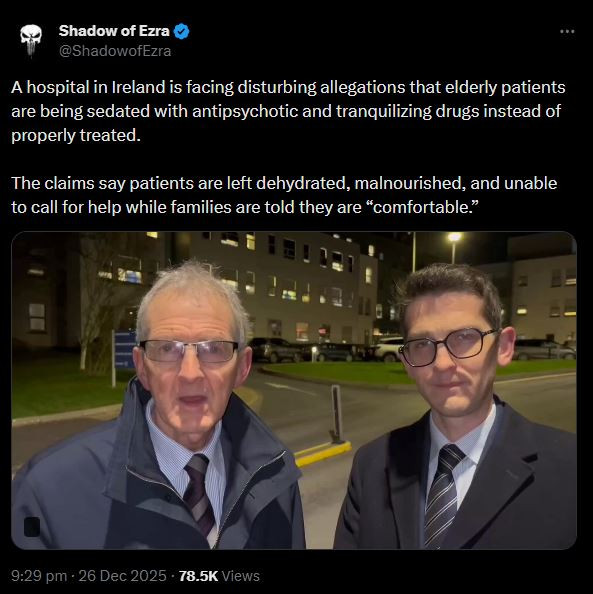The width and height of the screenshot is (593, 594).
Task: Click the Views label
Action: [x=241, y=576]
